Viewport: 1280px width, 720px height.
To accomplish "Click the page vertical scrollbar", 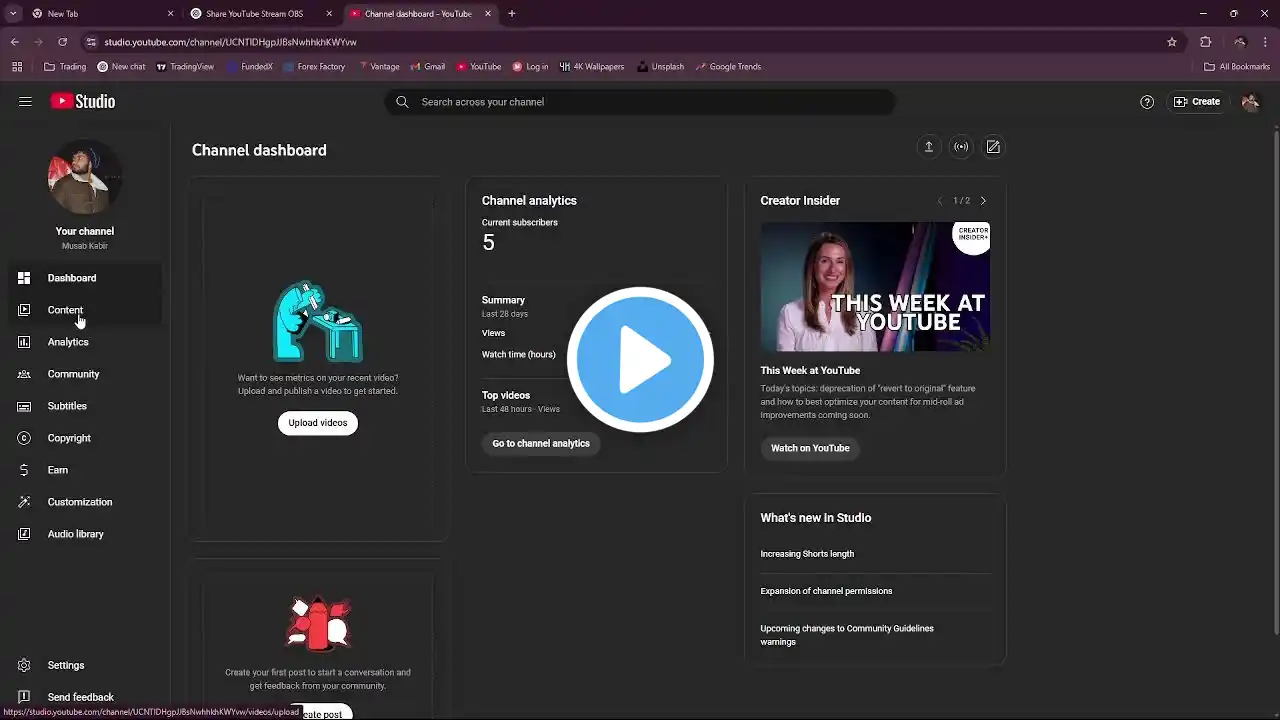I will 1275,380.
